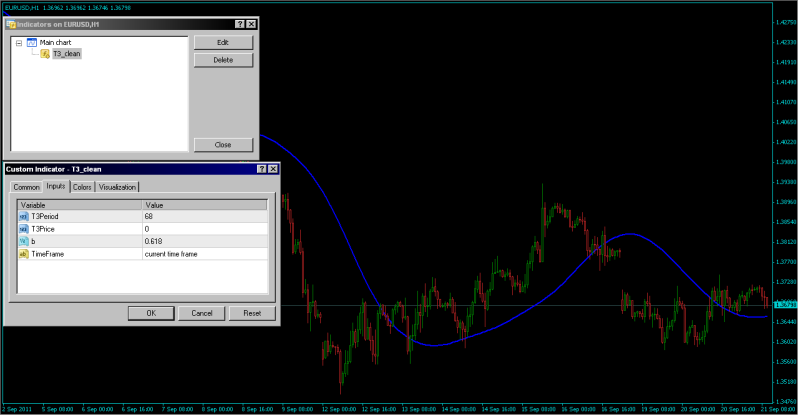Click the 12 Sep 00:00 time axis label
The width and height of the screenshot is (798, 415).
(x=339, y=409)
